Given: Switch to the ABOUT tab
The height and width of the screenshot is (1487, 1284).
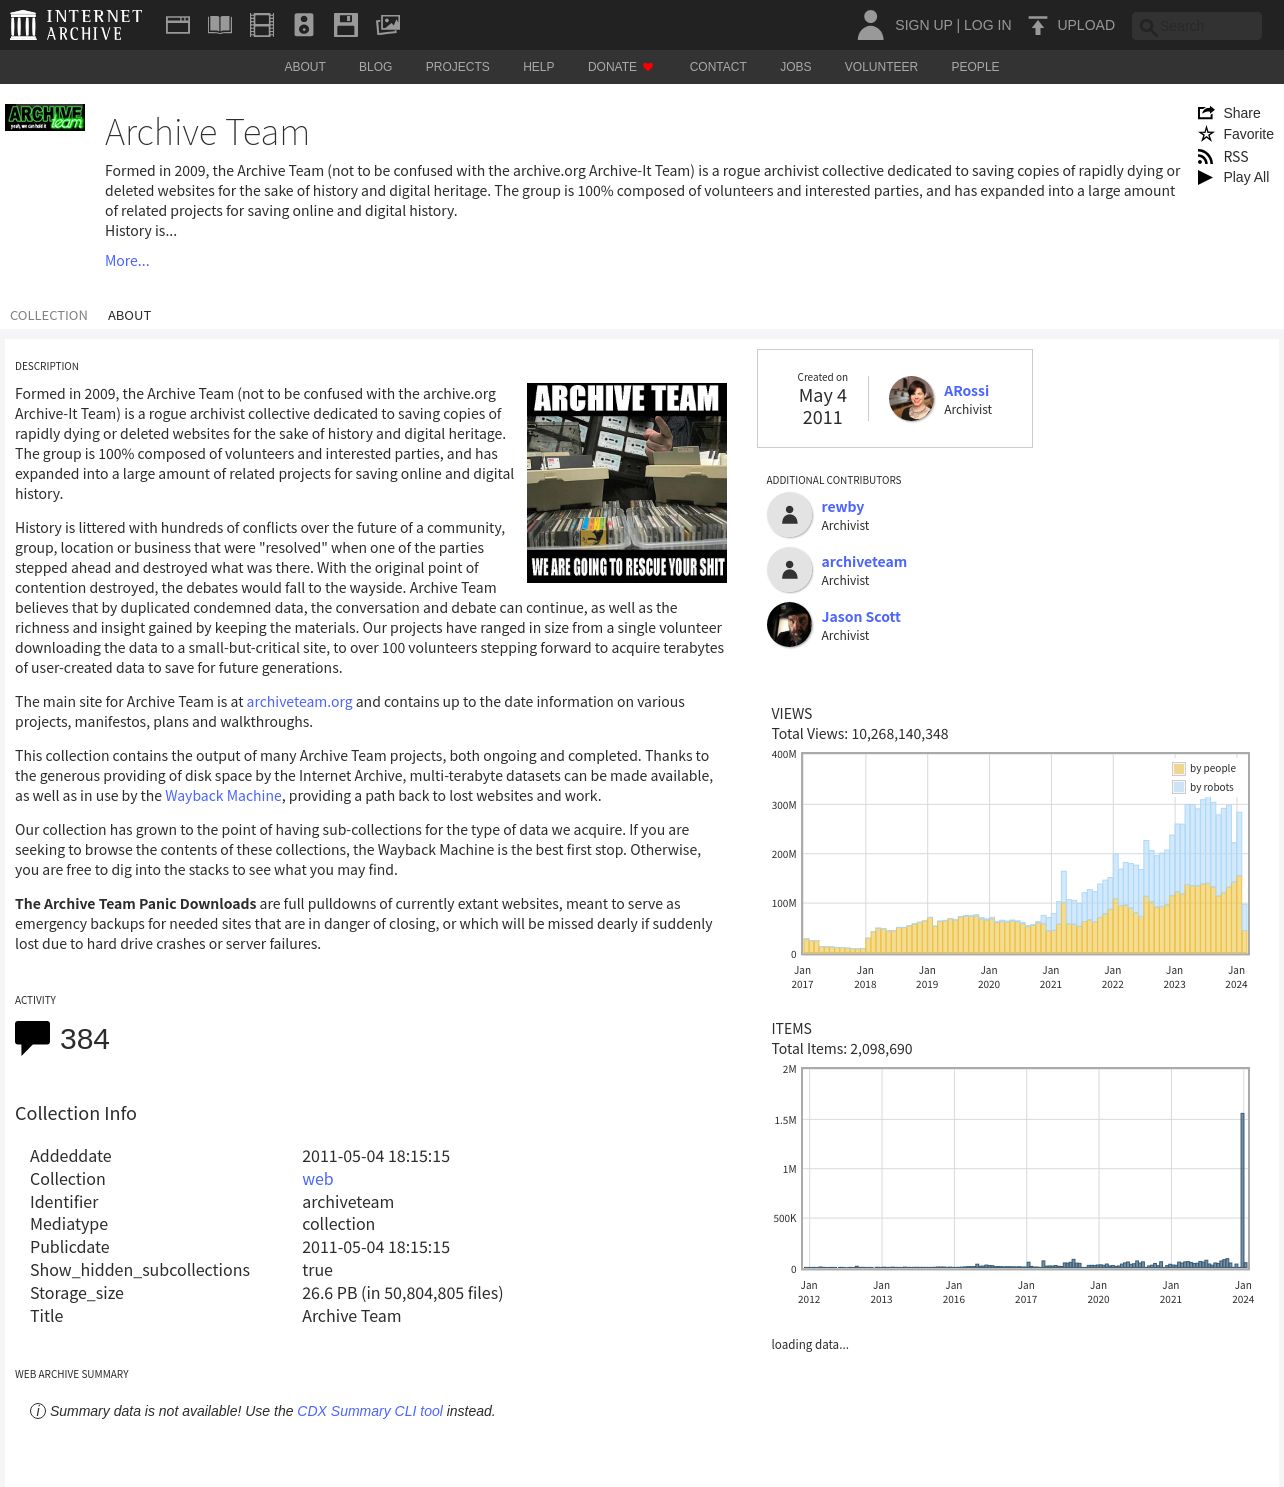Looking at the screenshot, I should (129, 315).
